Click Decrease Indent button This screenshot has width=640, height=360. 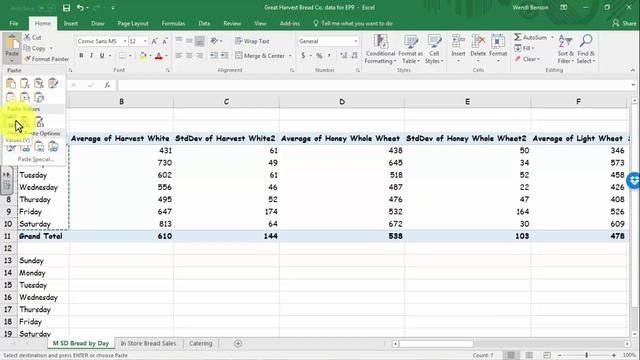(x=214, y=56)
